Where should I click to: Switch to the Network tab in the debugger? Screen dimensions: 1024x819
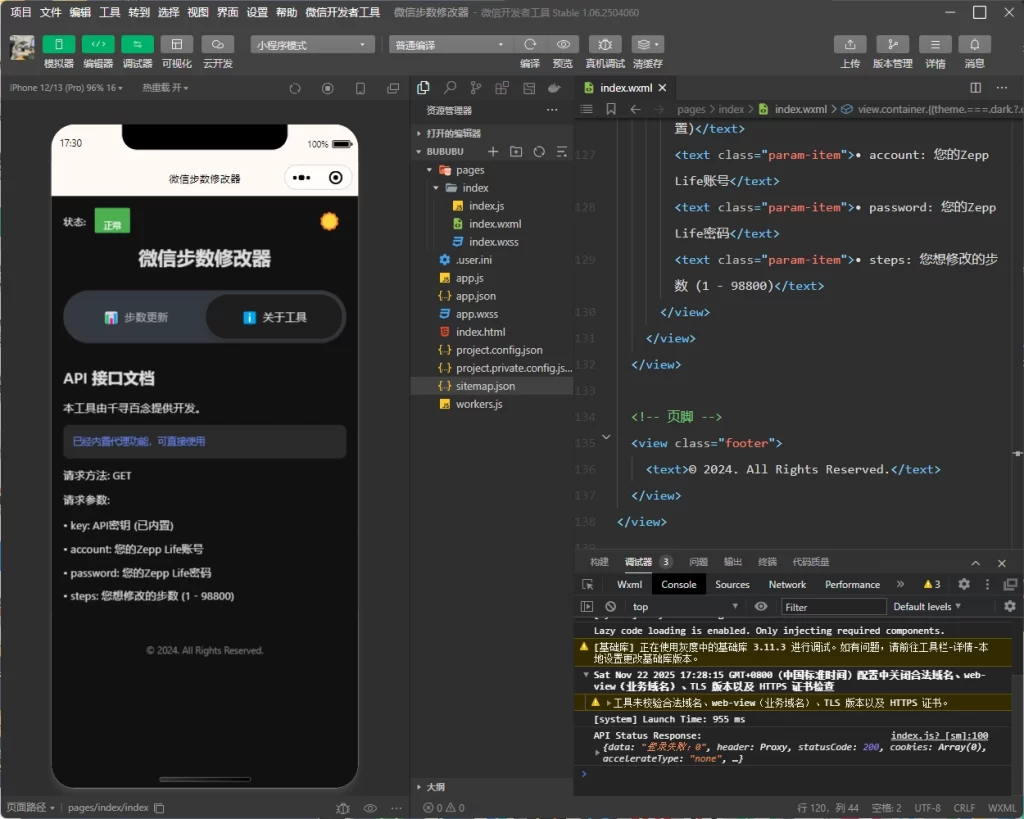pyautogui.click(x=787, y=584)
